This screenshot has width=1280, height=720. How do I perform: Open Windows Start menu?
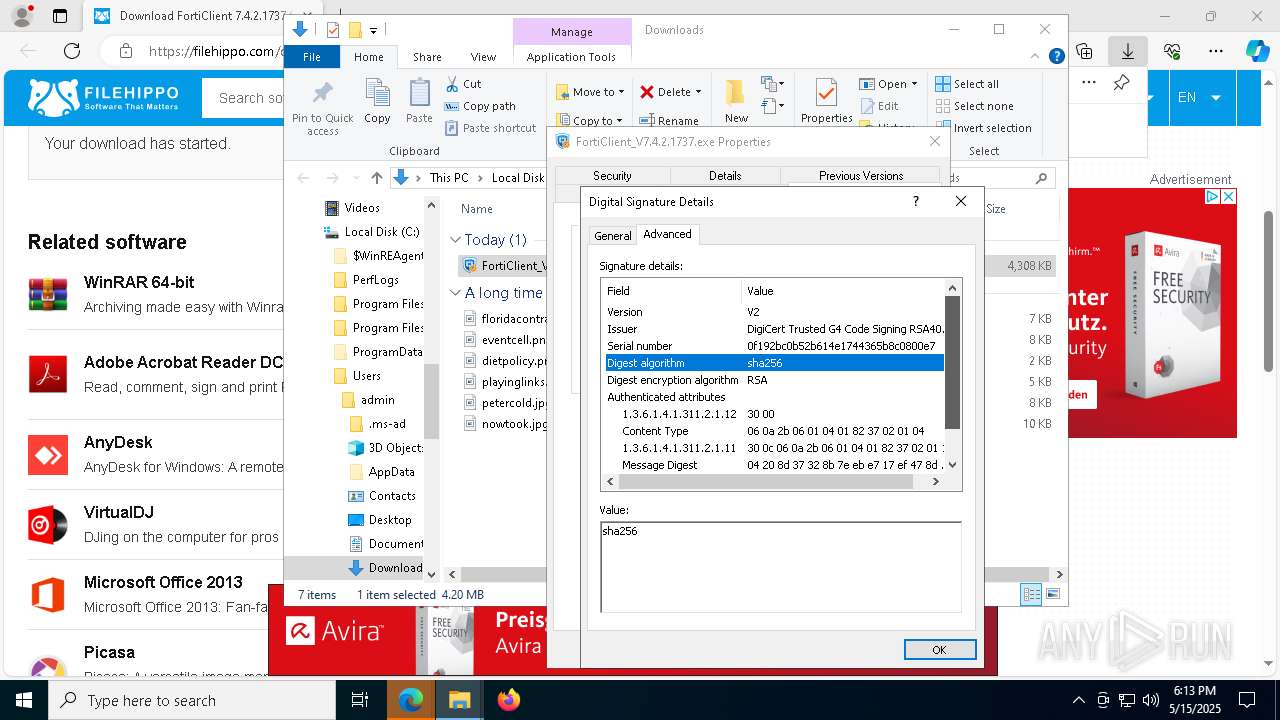click(24, 700)
